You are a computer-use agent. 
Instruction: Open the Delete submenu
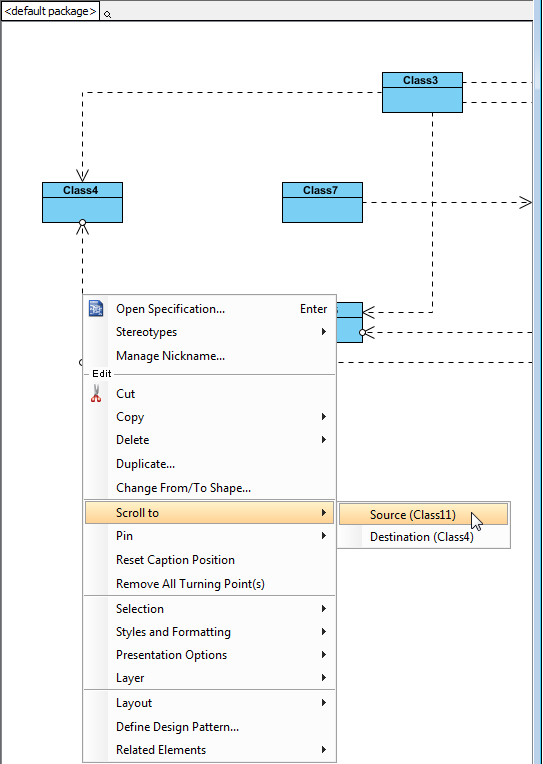210,440
